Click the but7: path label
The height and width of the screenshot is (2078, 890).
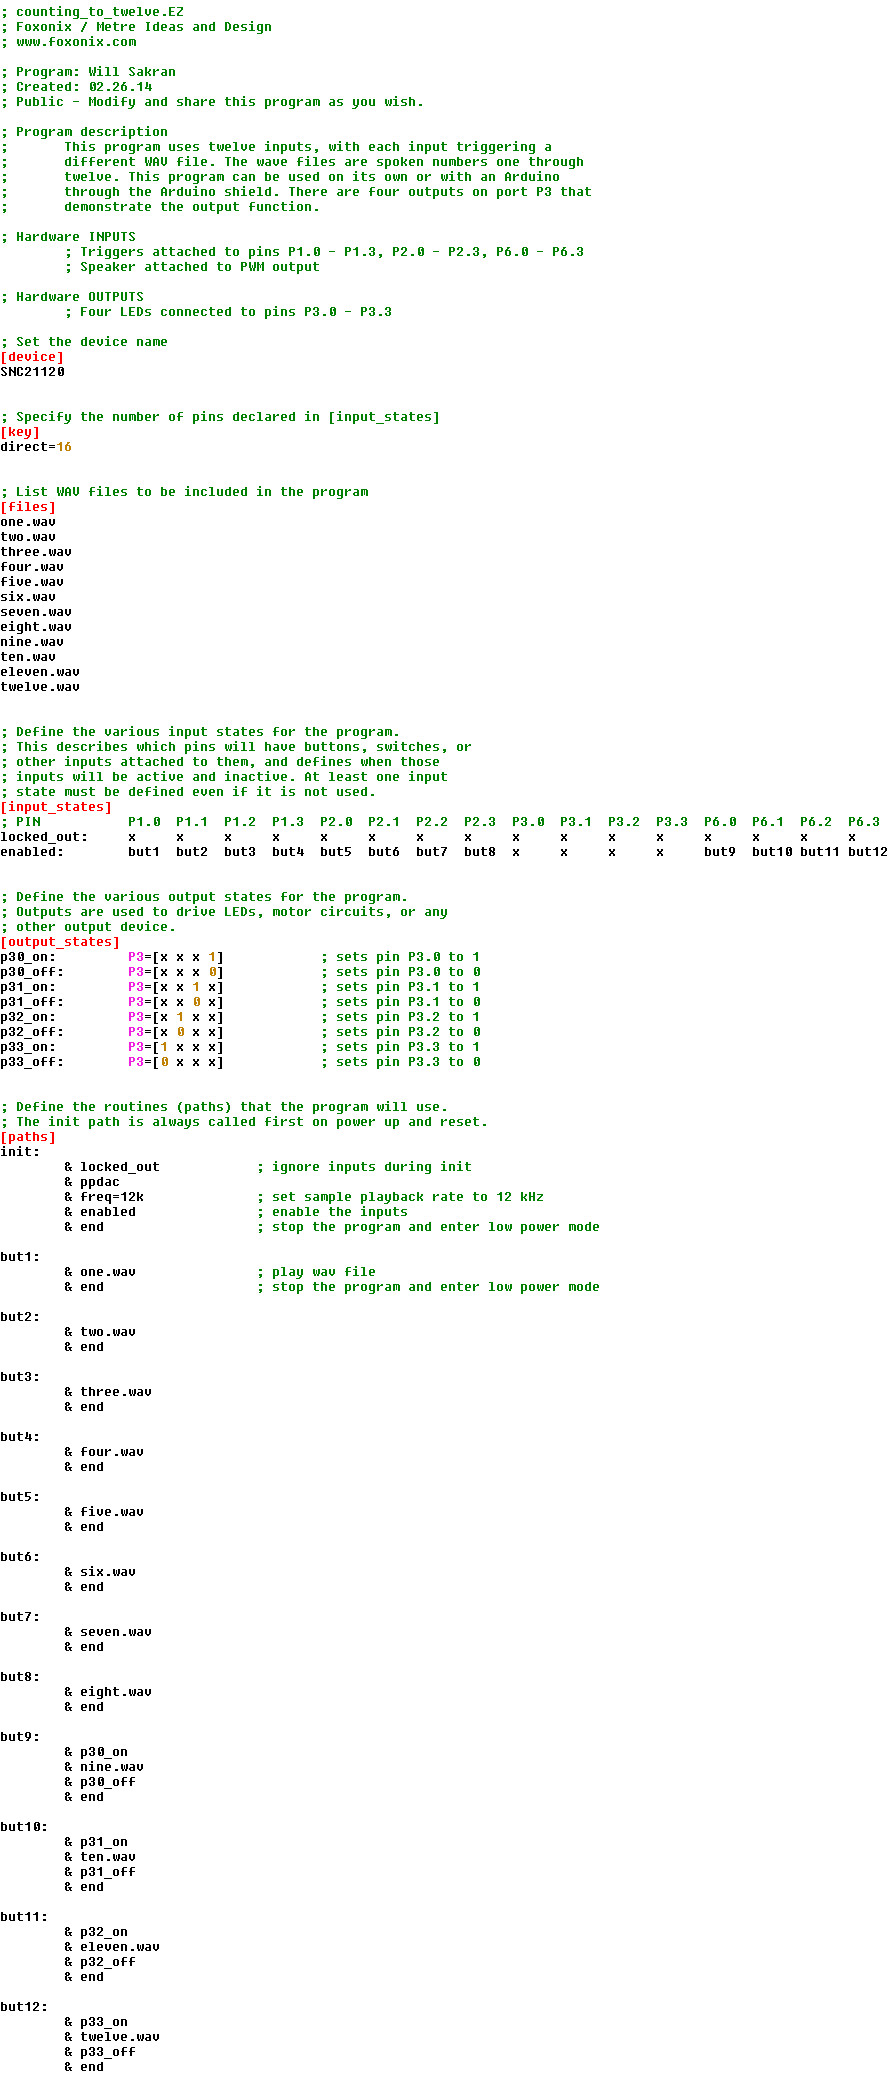20,1617
